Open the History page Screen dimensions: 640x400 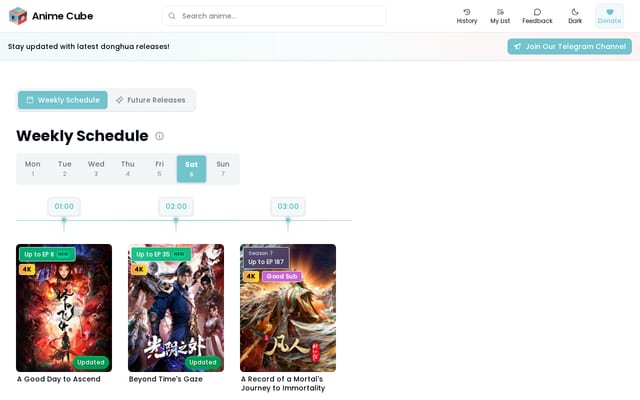click(x=467, y=16)
